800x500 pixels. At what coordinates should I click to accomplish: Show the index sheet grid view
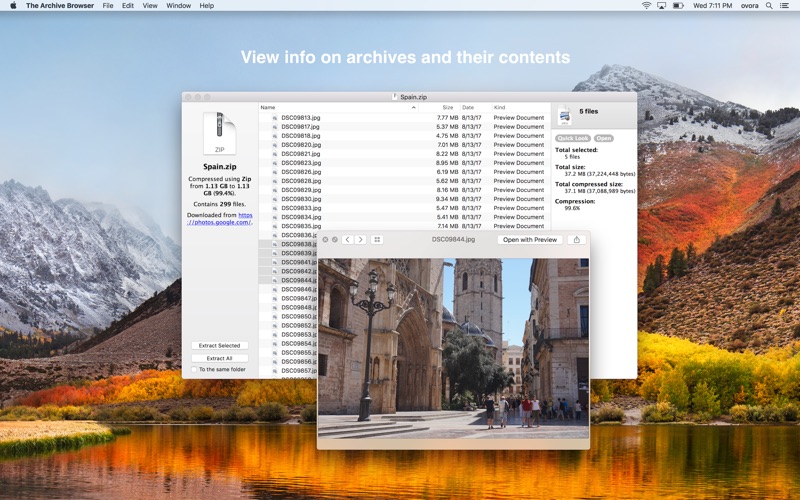377,240
